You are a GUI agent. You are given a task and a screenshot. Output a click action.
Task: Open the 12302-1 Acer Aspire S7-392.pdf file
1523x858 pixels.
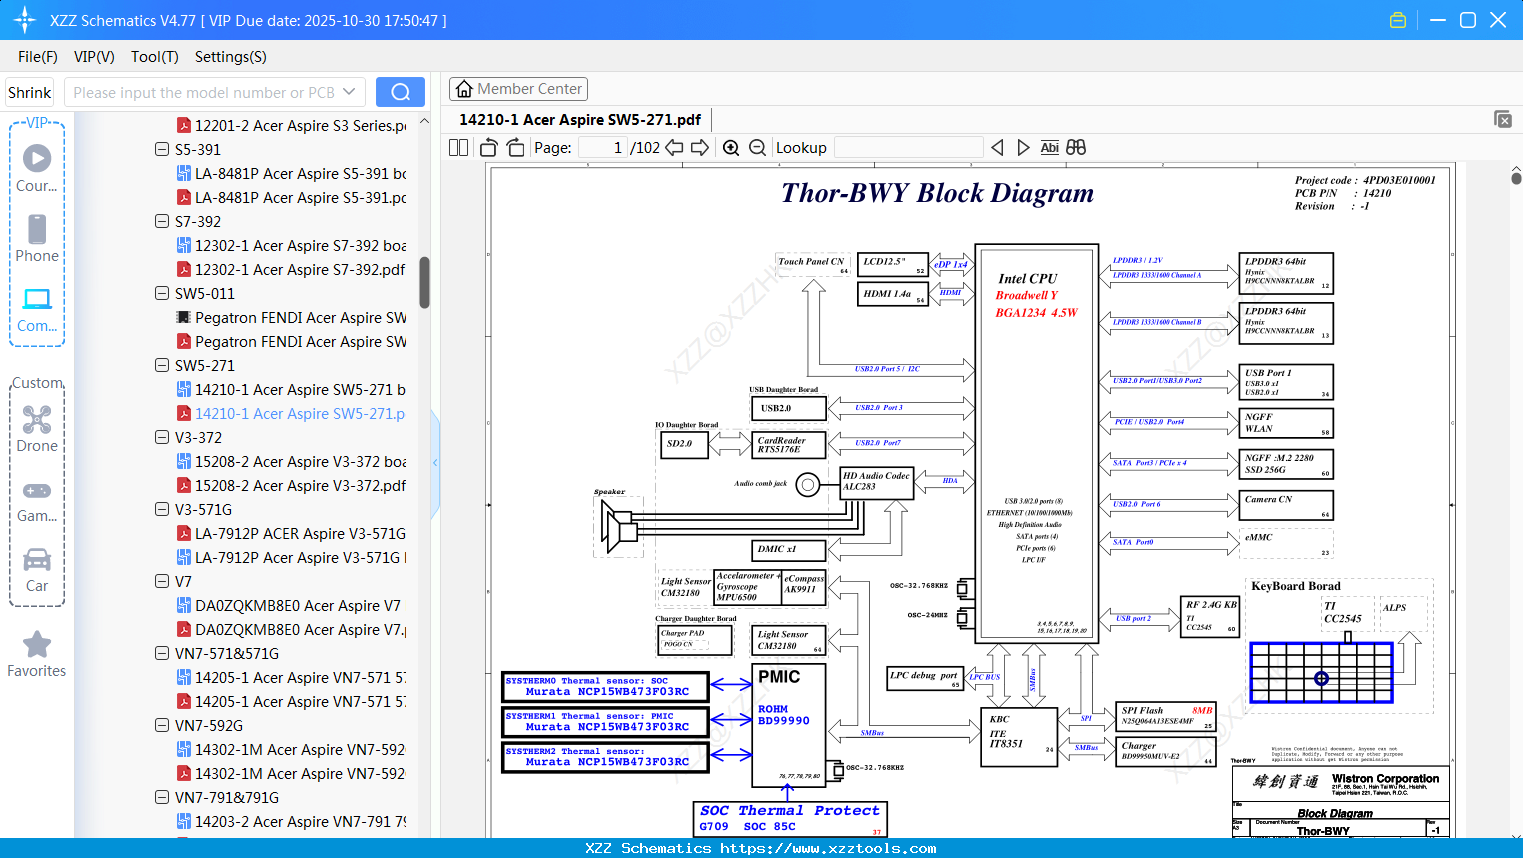coord(292,269)
